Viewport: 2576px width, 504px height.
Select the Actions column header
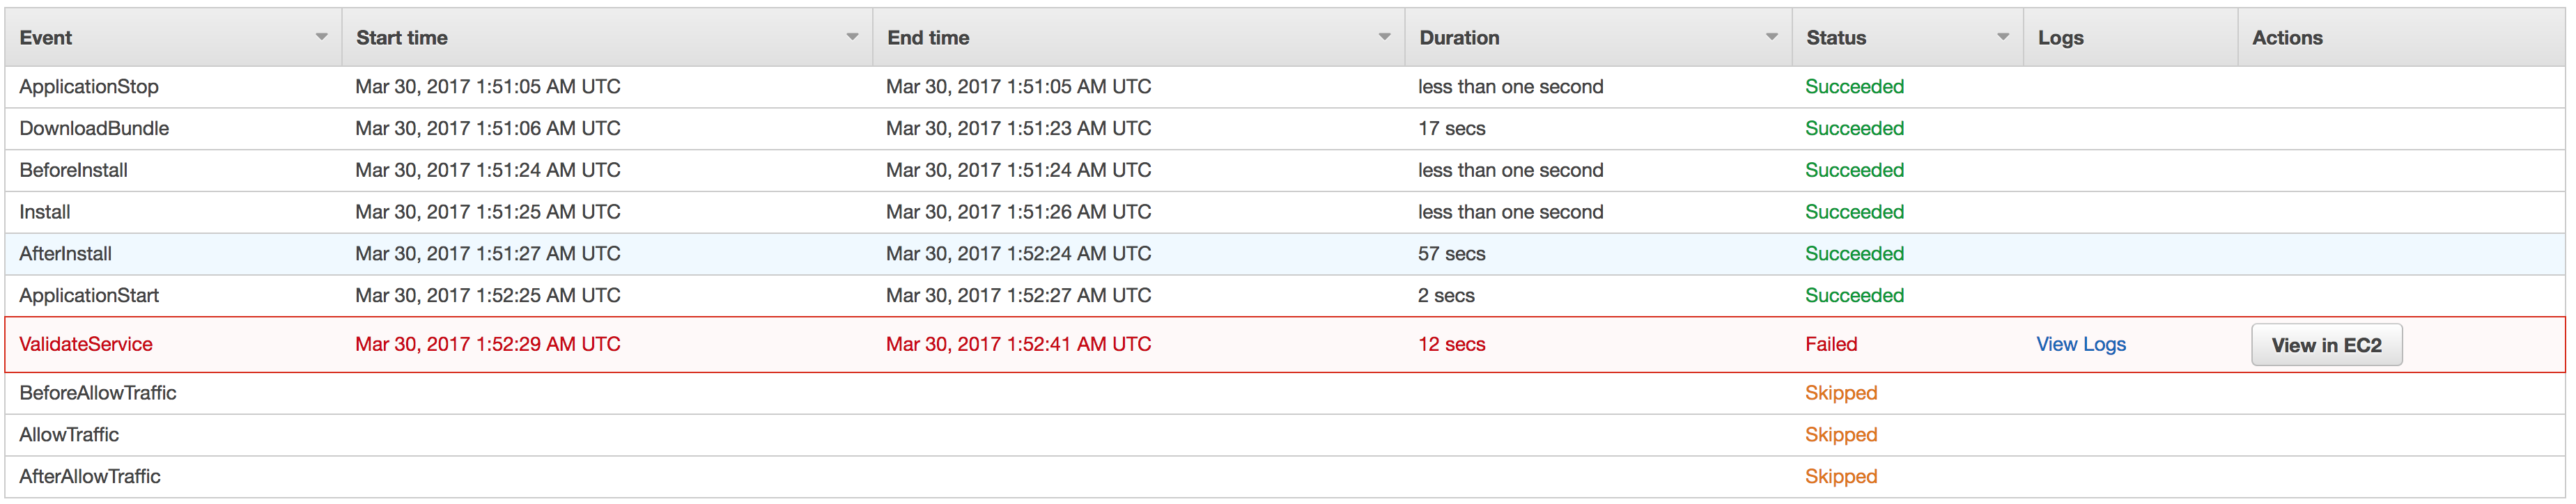pyautogui.click(x=2401, y=37)
